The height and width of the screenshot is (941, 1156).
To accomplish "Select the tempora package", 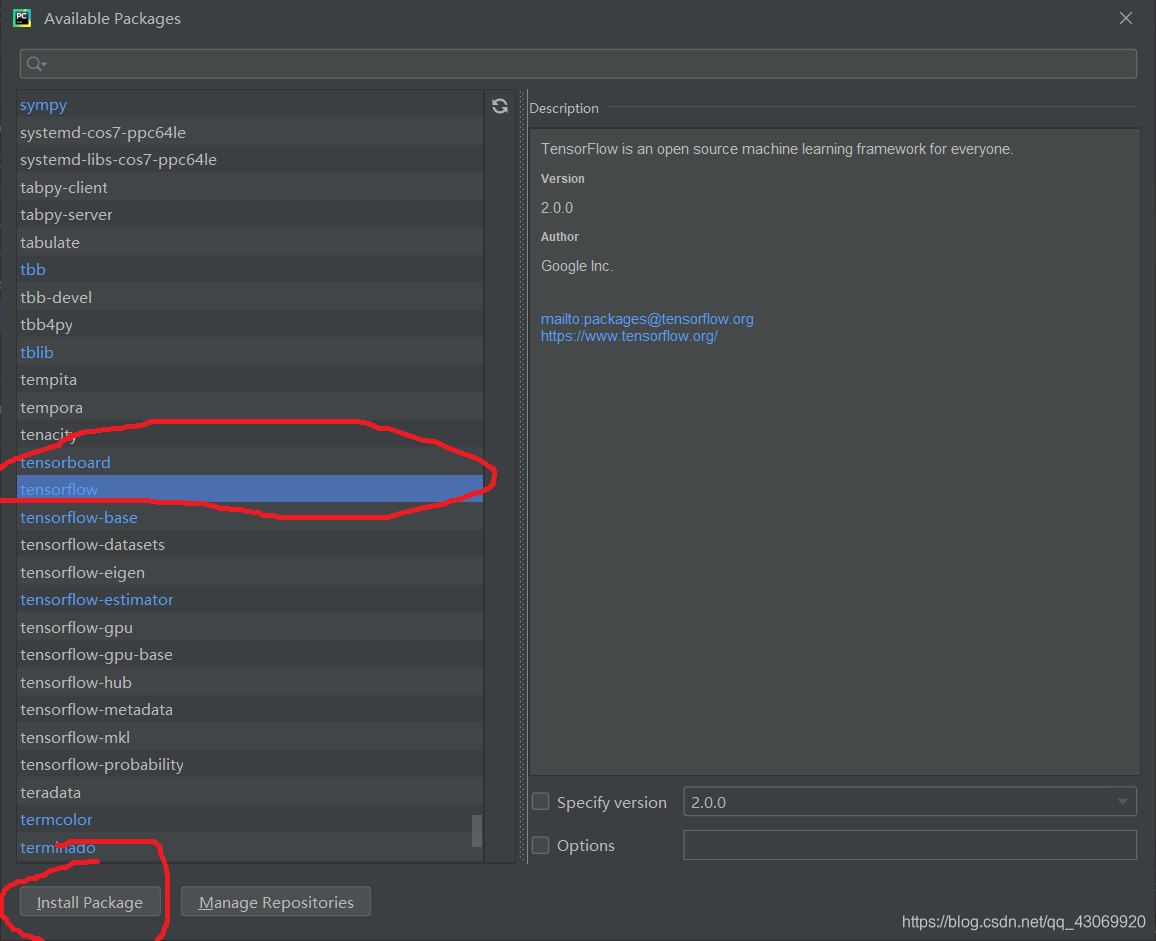I will [250, 407].
